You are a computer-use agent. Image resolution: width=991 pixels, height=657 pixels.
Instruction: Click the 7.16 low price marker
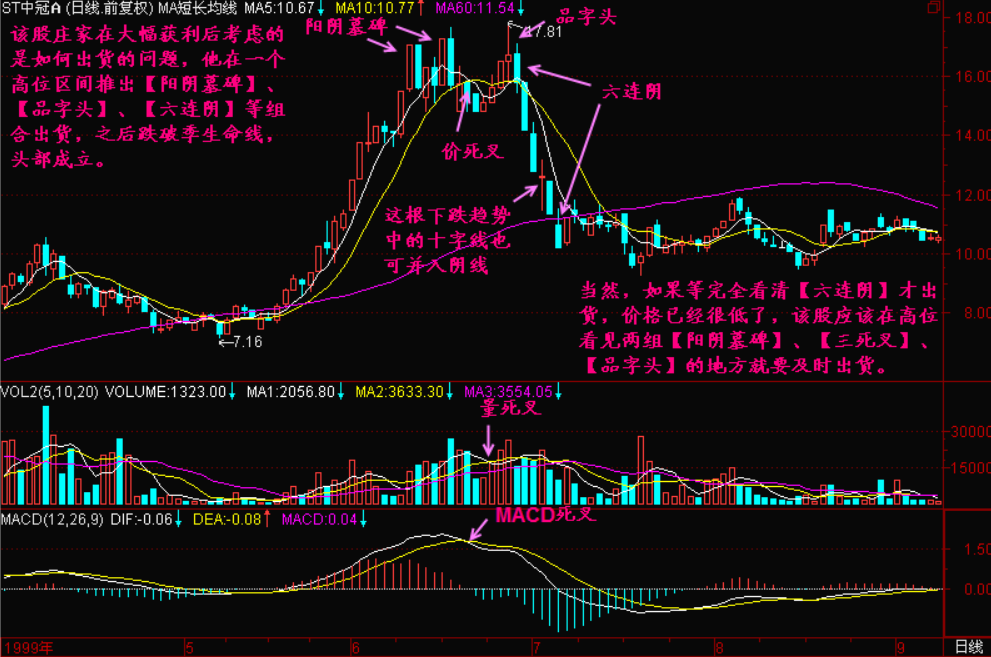(245, 342)
